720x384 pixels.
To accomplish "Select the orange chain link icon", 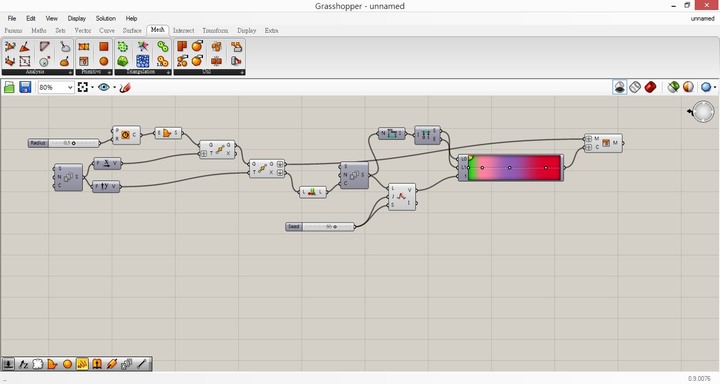I will point(163,61).
